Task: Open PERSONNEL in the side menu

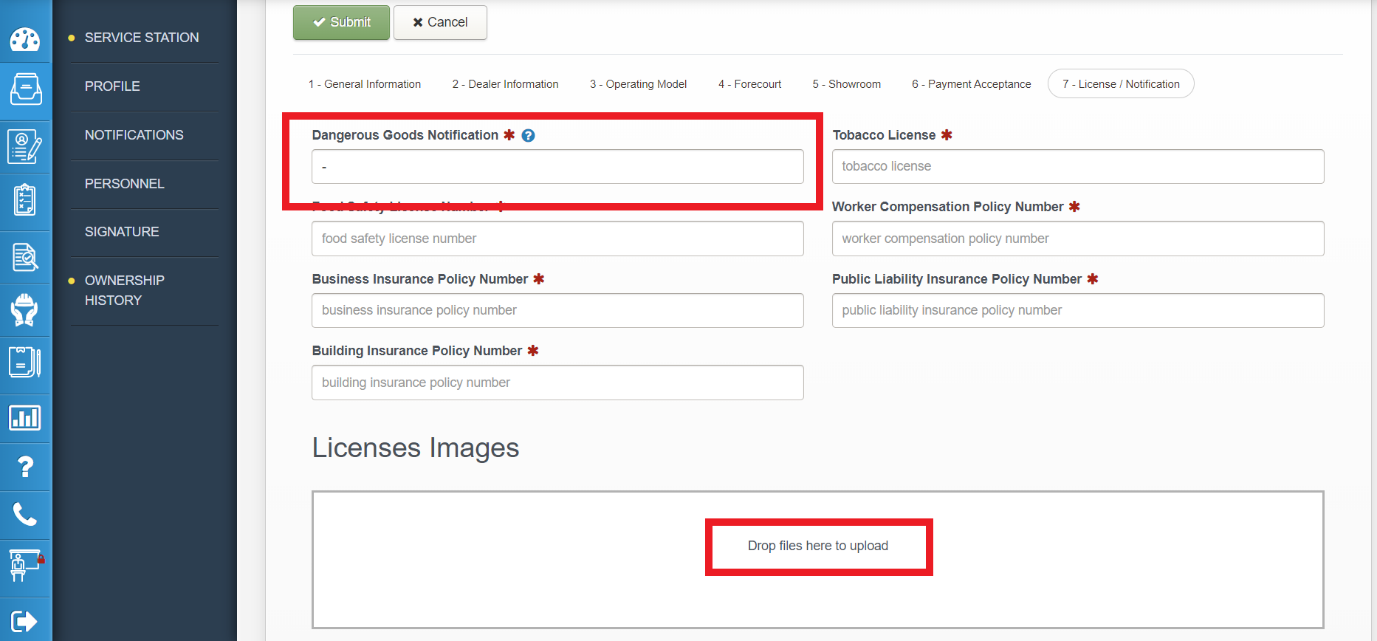Action: [124, 184]
